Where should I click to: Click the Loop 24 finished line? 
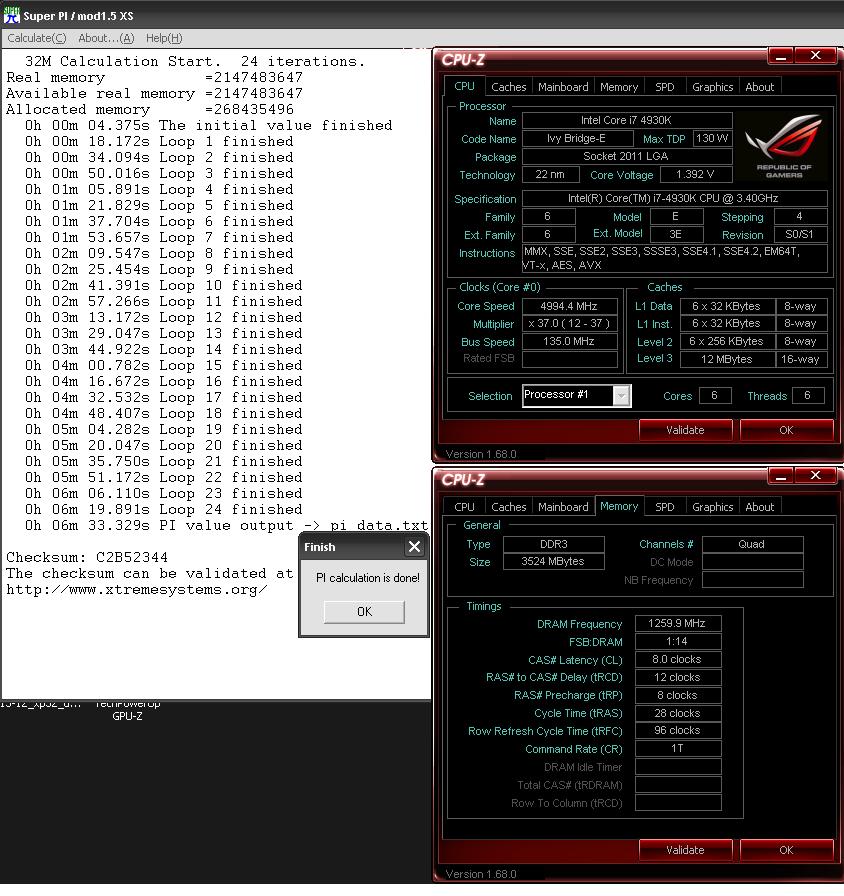163,509
